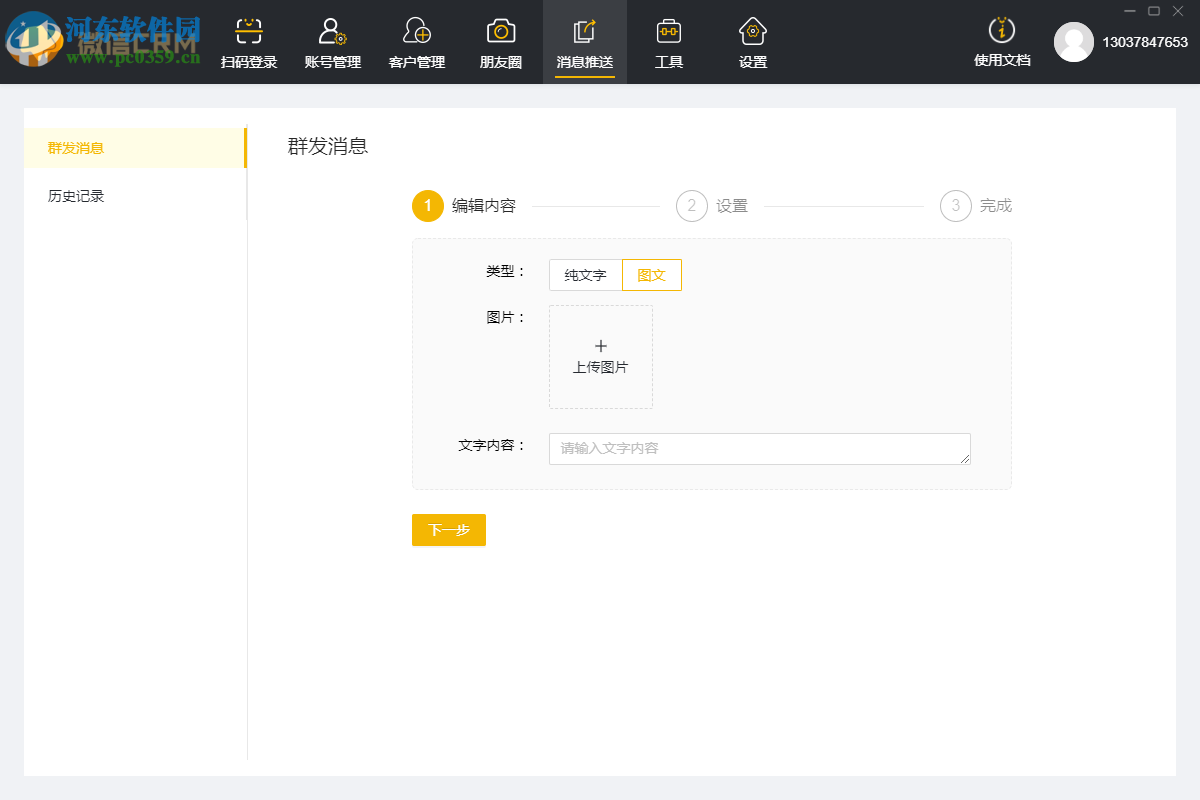Select 图文 image-text message type
The width and height of the screenshot is (1200, 800).
[x=651, y=275]
